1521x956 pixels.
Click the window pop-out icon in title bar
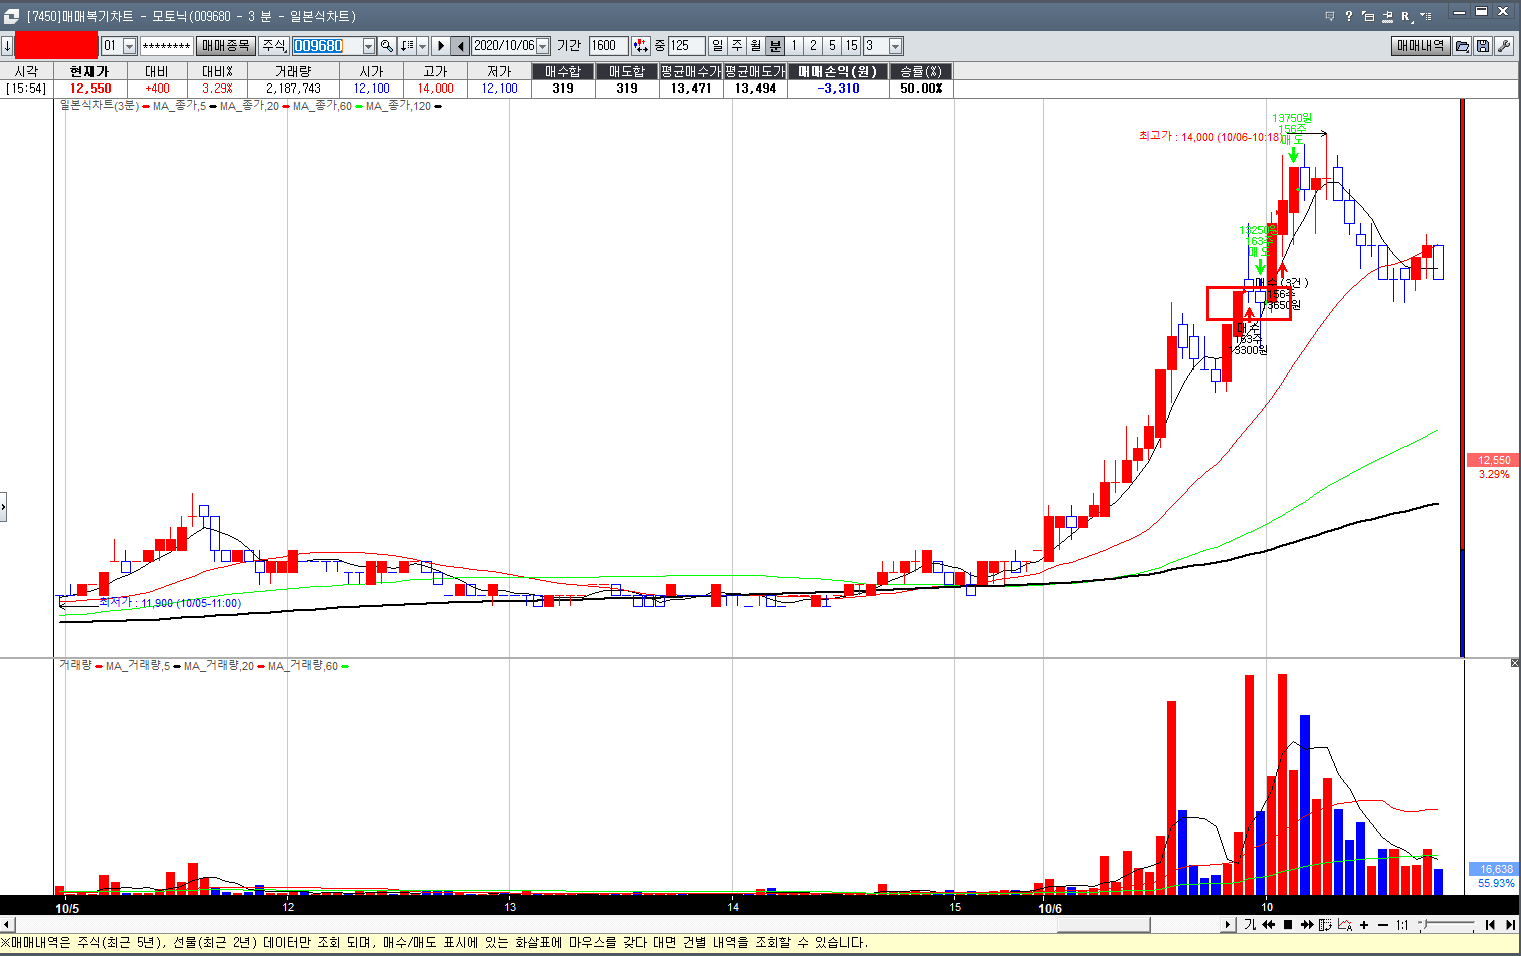(1368, 16)
